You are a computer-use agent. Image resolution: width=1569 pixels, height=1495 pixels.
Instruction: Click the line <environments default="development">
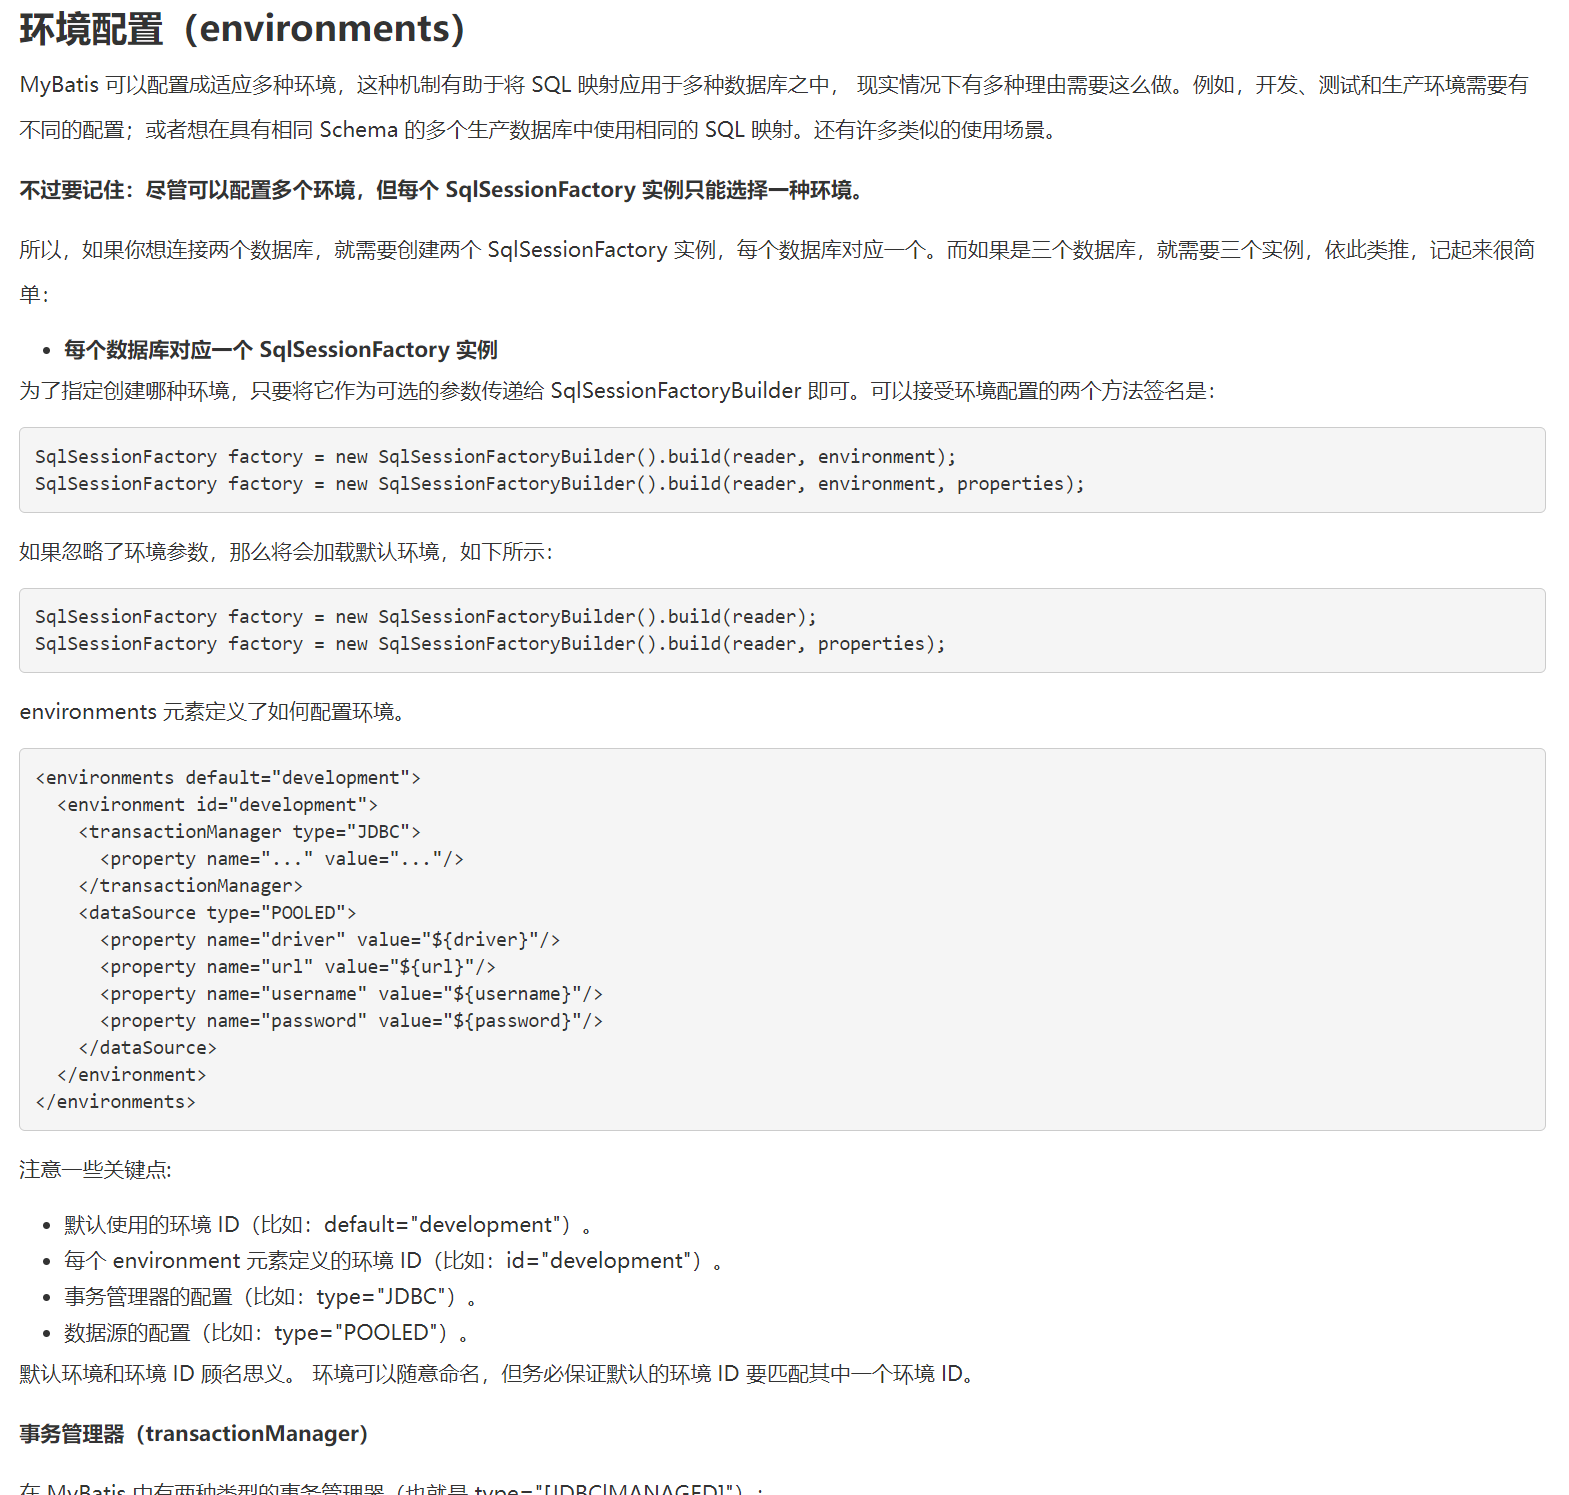228,778
